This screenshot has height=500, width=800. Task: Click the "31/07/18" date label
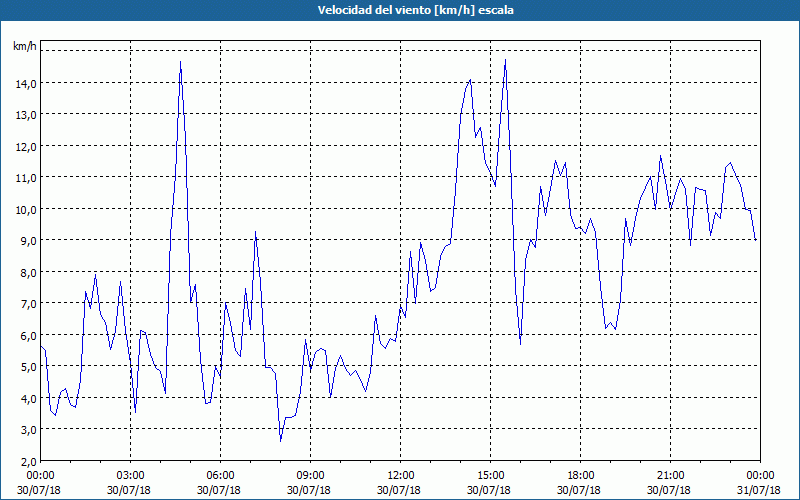click(x=759, y=490)
